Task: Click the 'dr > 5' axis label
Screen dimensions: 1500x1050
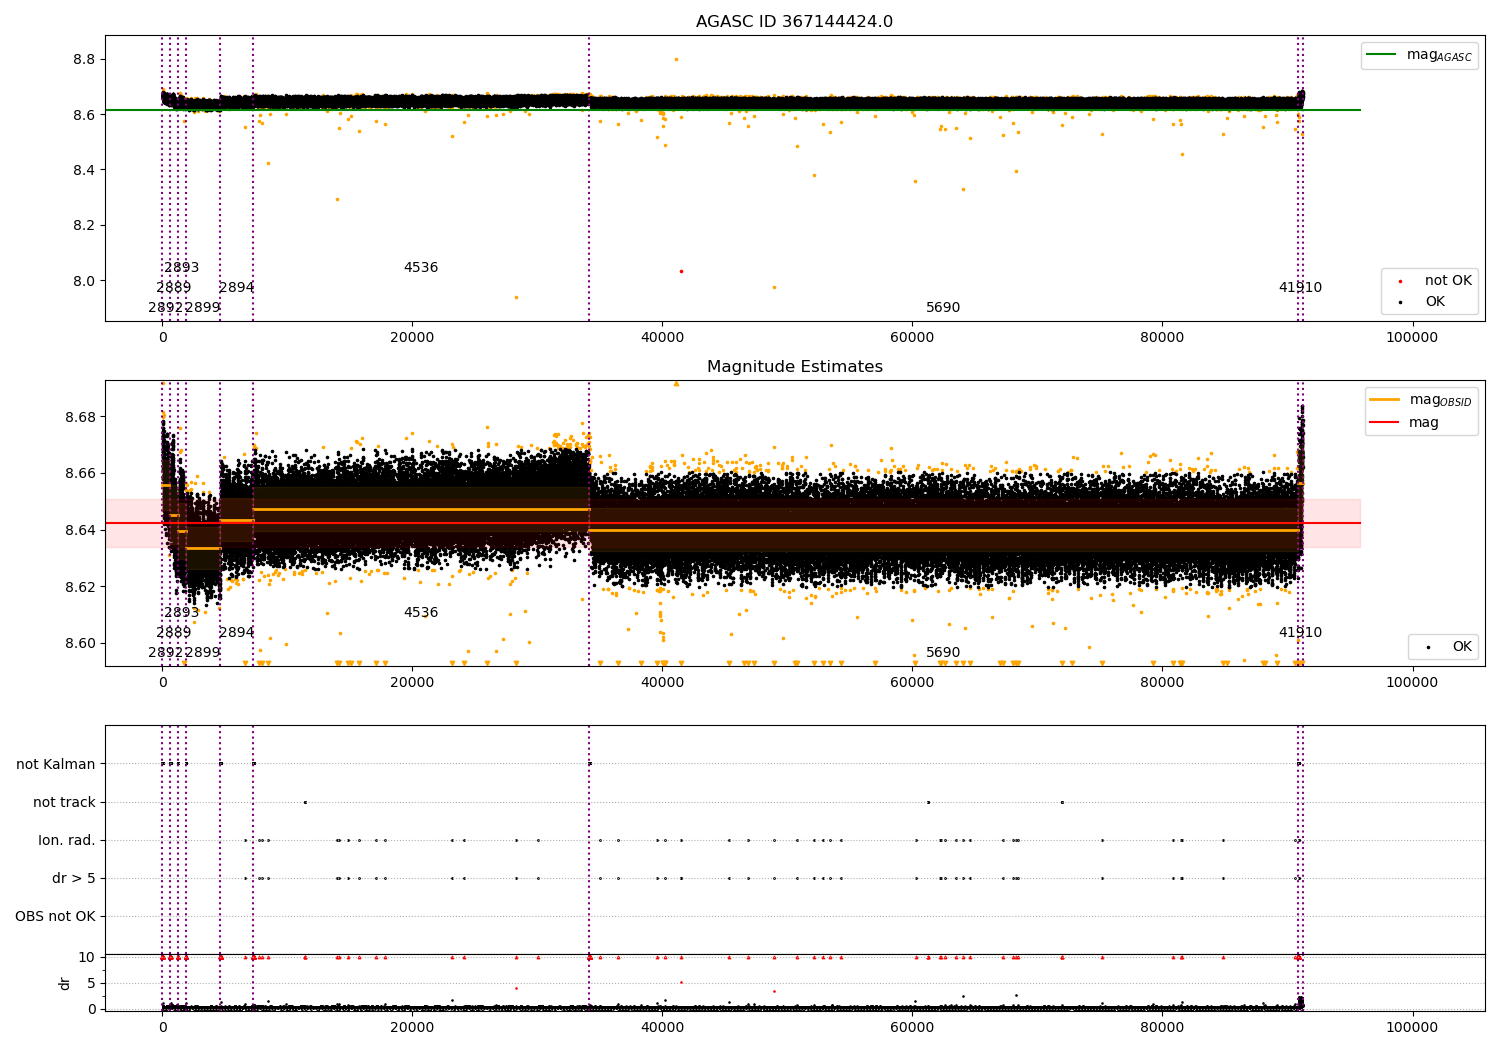Action: coord(74,878)
